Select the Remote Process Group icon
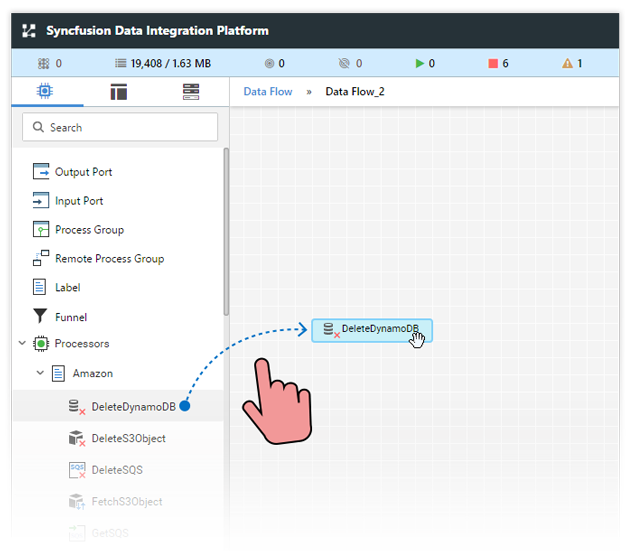Viewport: 635px width, 551px height. coord(41,258)
